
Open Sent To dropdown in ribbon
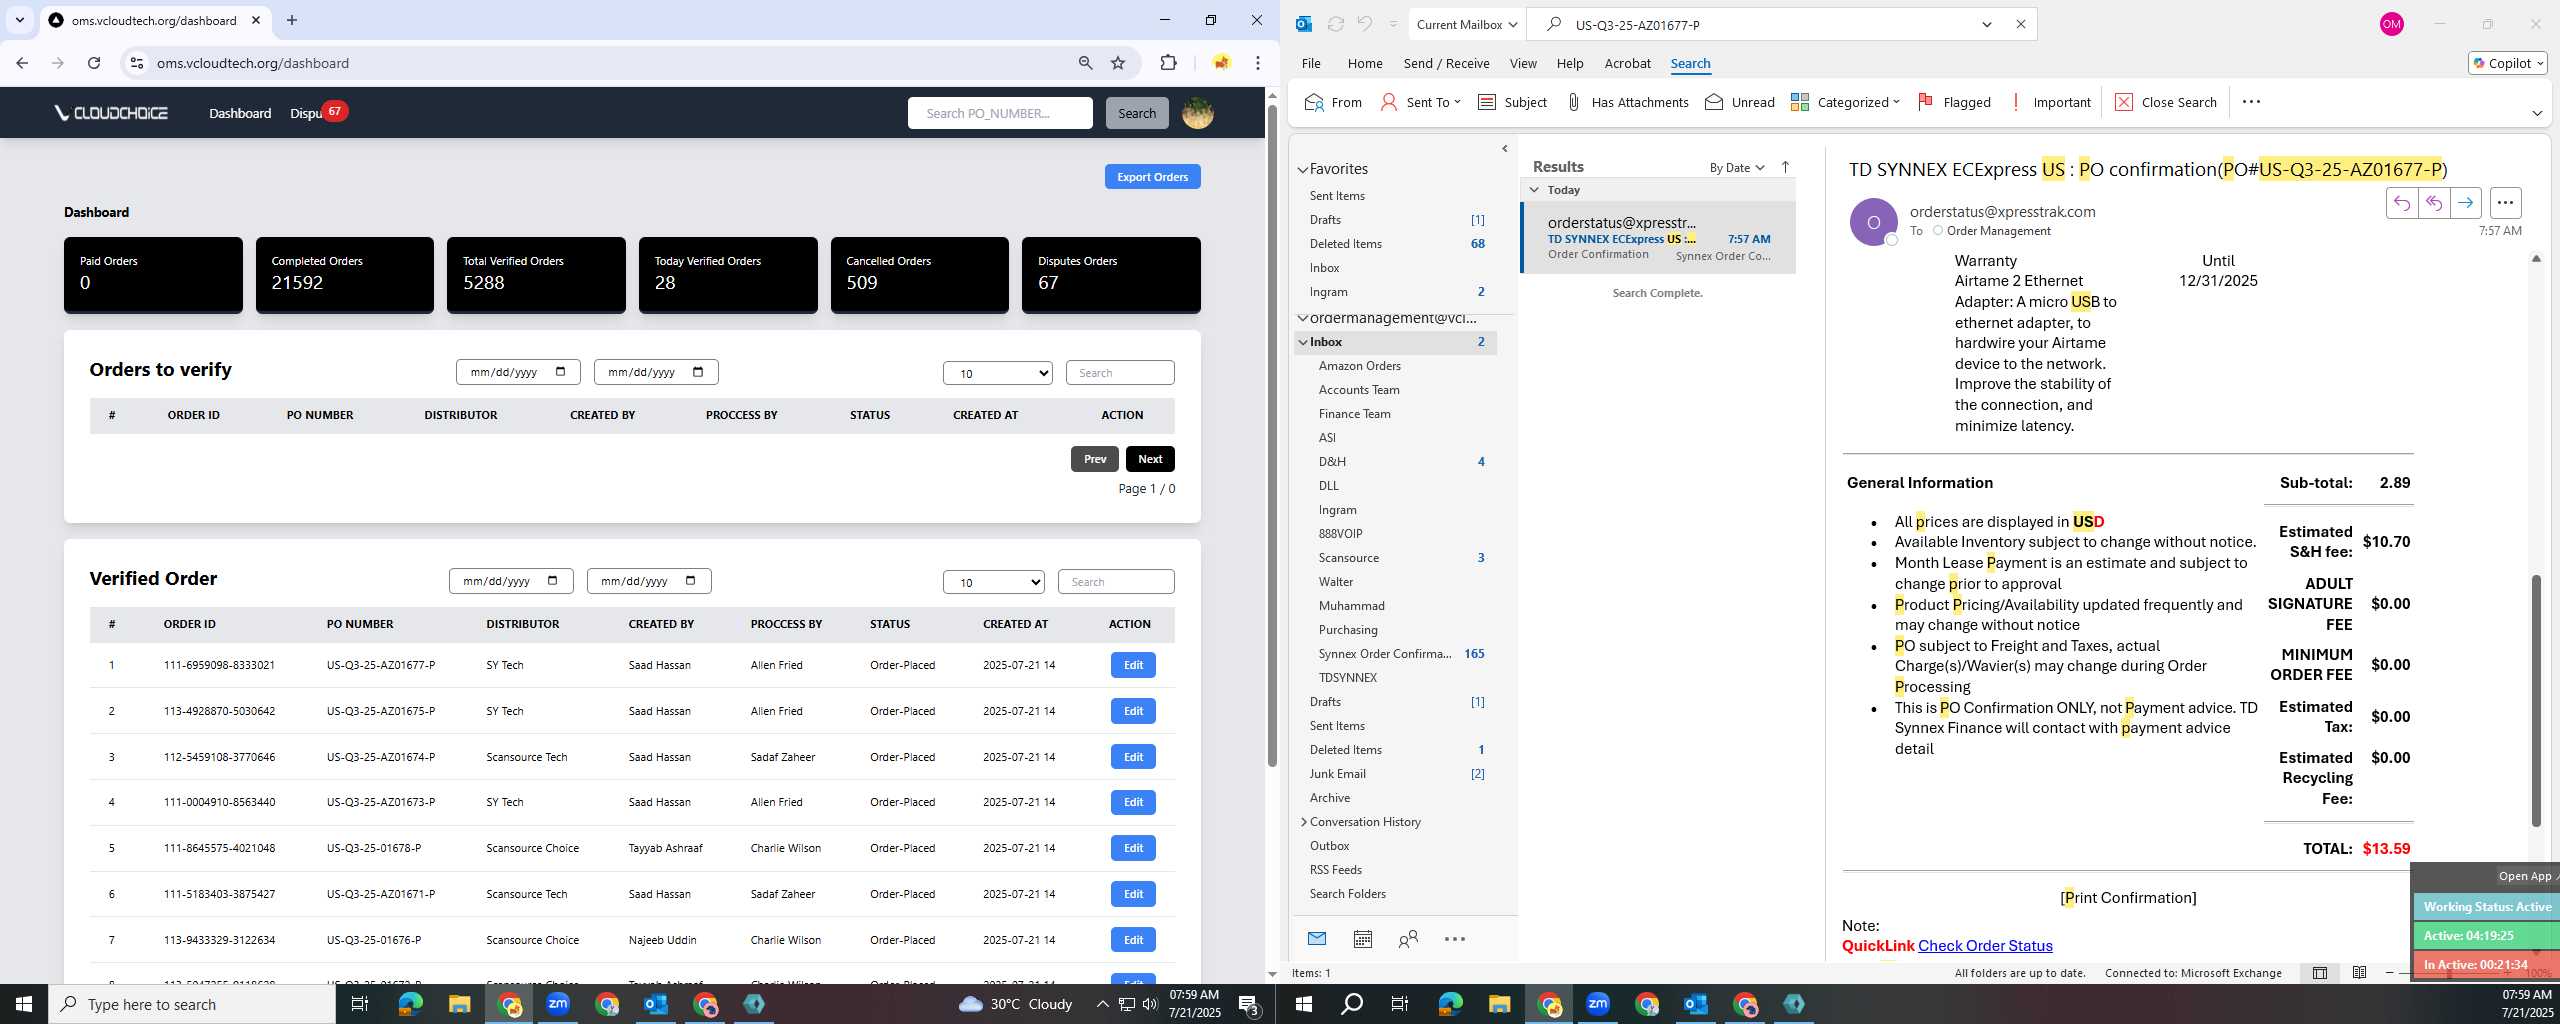1420,102
